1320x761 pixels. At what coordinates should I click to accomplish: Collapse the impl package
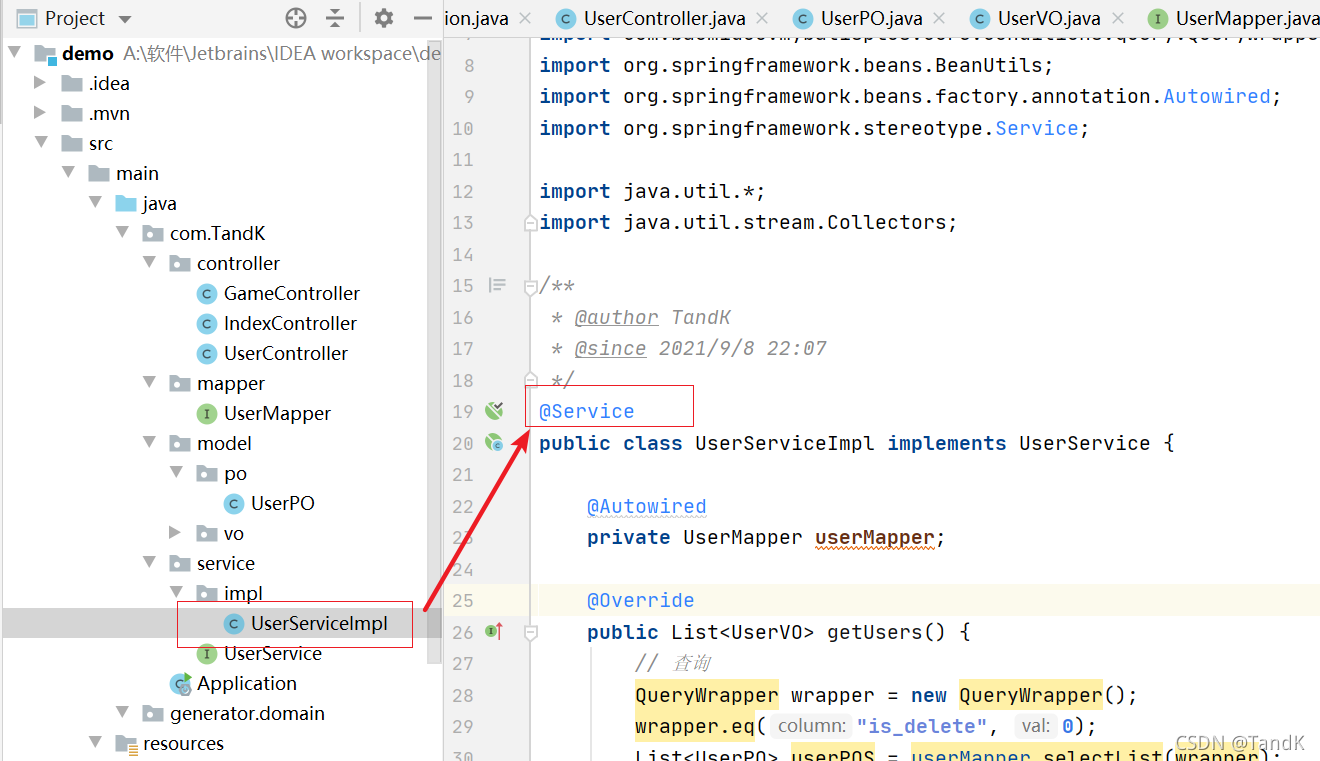pyautogui.click(x=176, y=594)
